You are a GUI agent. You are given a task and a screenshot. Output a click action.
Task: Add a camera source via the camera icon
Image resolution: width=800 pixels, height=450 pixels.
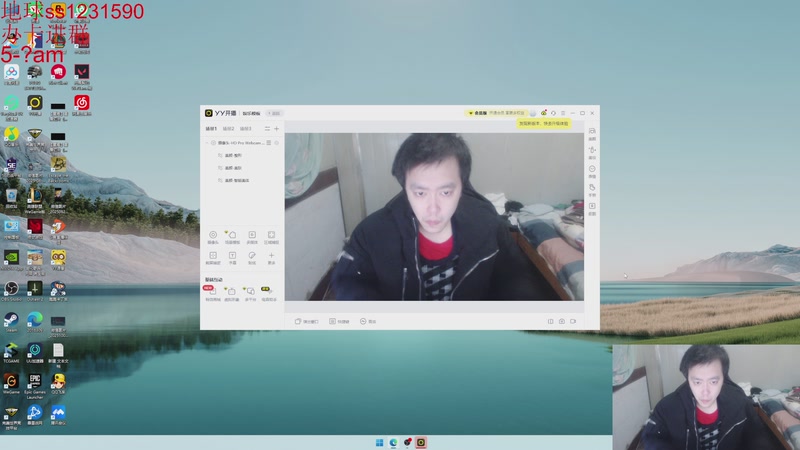[x=213, y=237]
